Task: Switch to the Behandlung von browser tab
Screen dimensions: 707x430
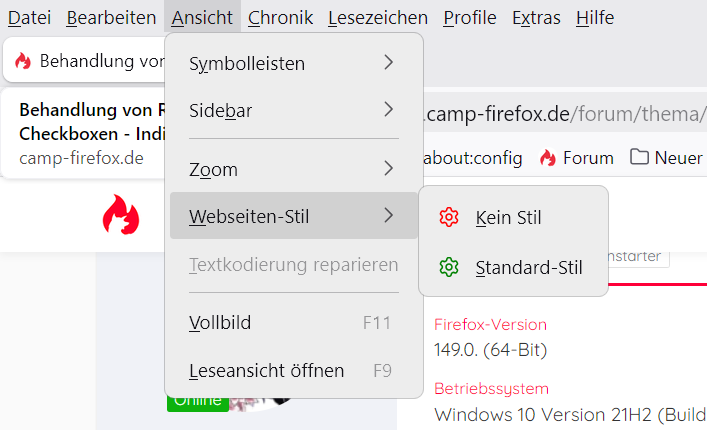Action: pos(90,62)
